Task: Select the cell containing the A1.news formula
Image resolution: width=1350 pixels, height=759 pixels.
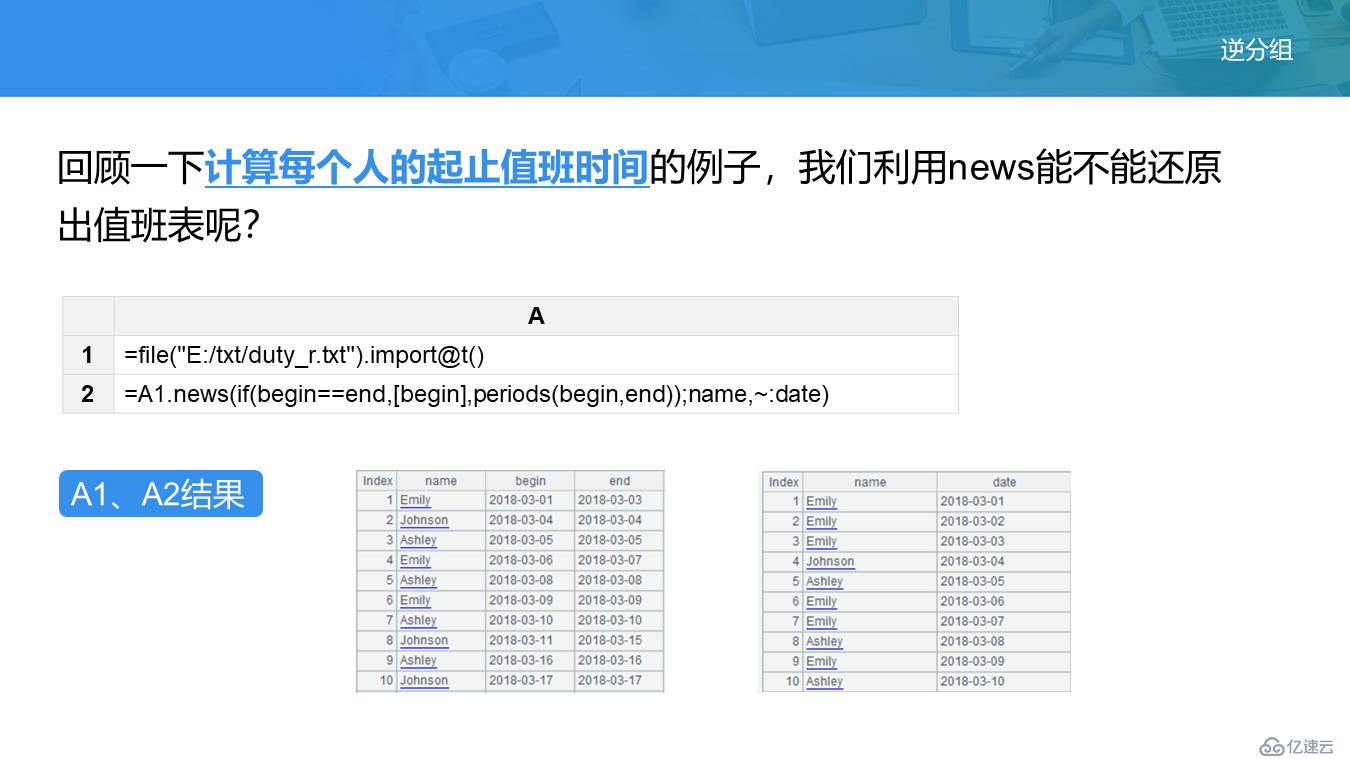Action: tap(536, 394)
